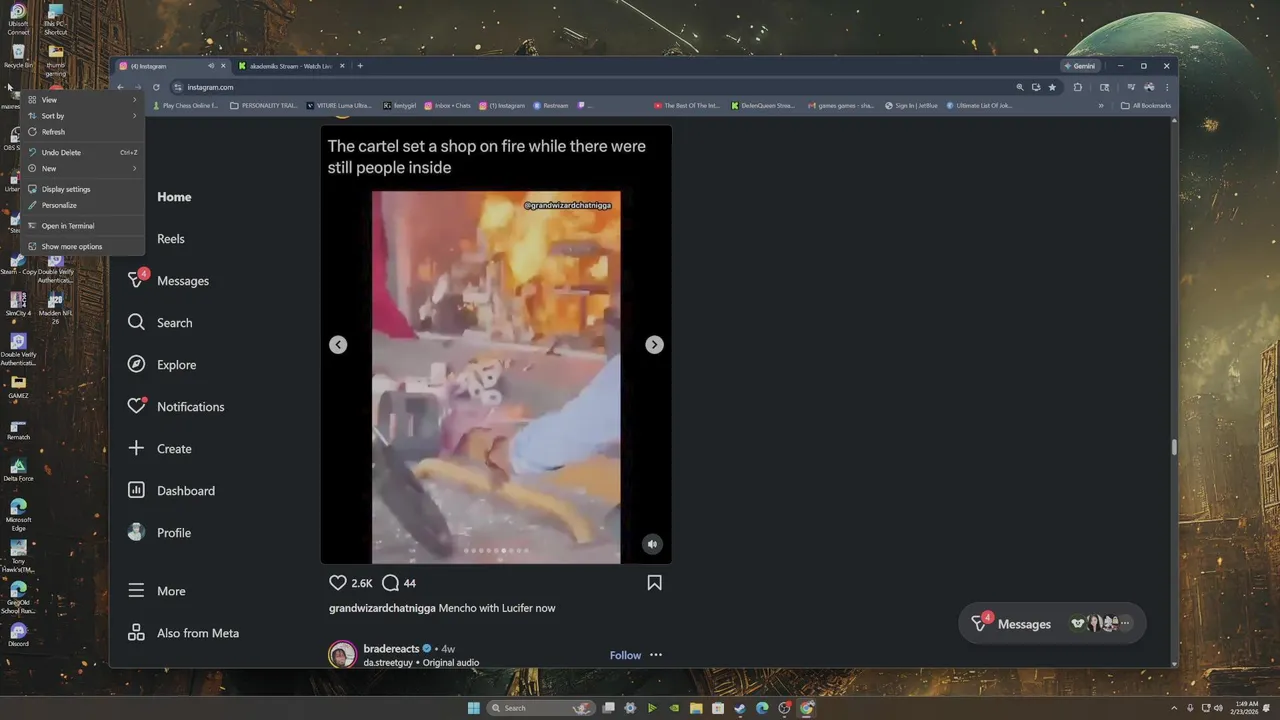Open Instagram Reels from the sidebar
1280x720 pixels.
coord(170,239)
